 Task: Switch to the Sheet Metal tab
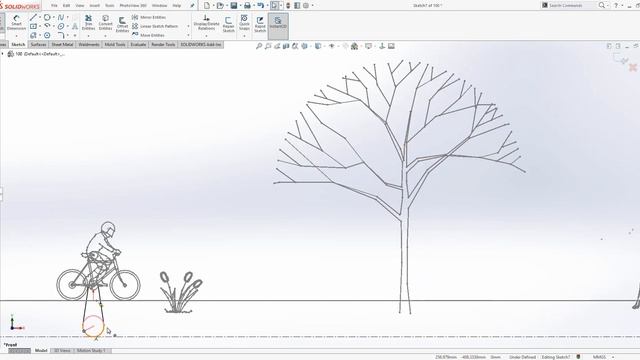(62, 44)
